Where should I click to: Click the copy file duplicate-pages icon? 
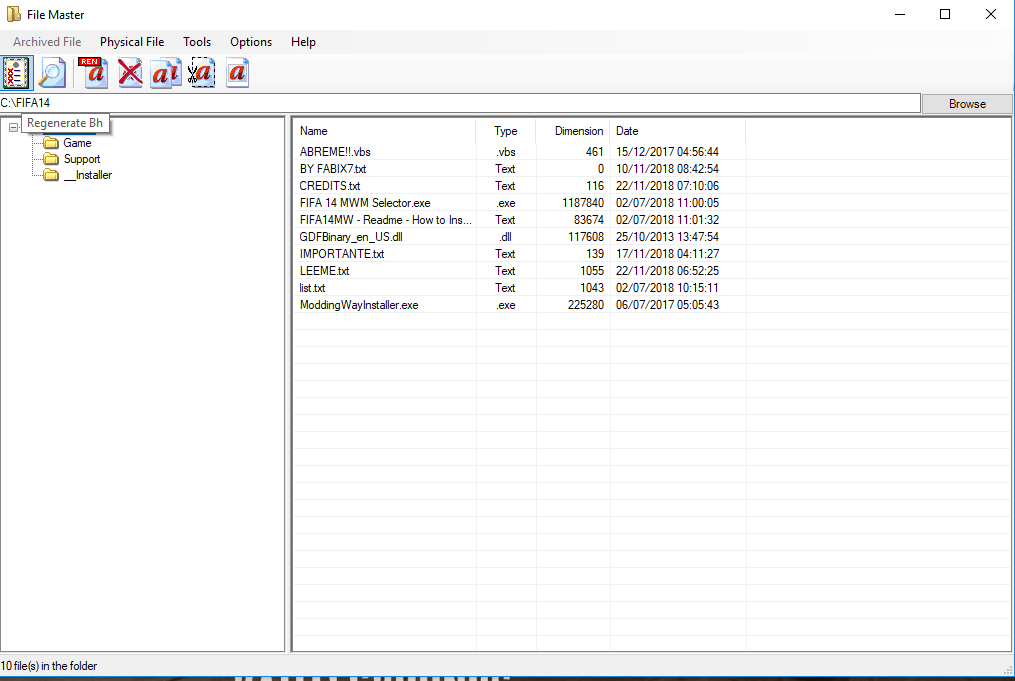[x=166, y=73]
